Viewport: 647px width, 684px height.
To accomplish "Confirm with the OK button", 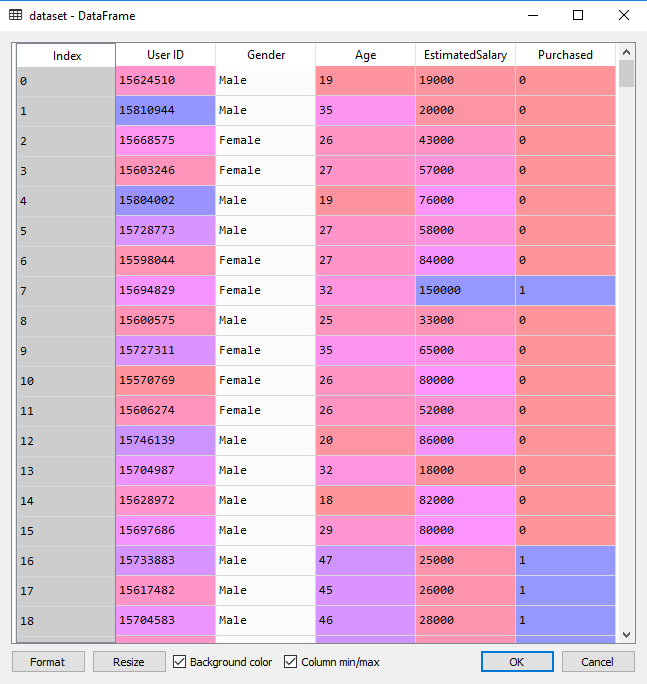I will [517, 662].
